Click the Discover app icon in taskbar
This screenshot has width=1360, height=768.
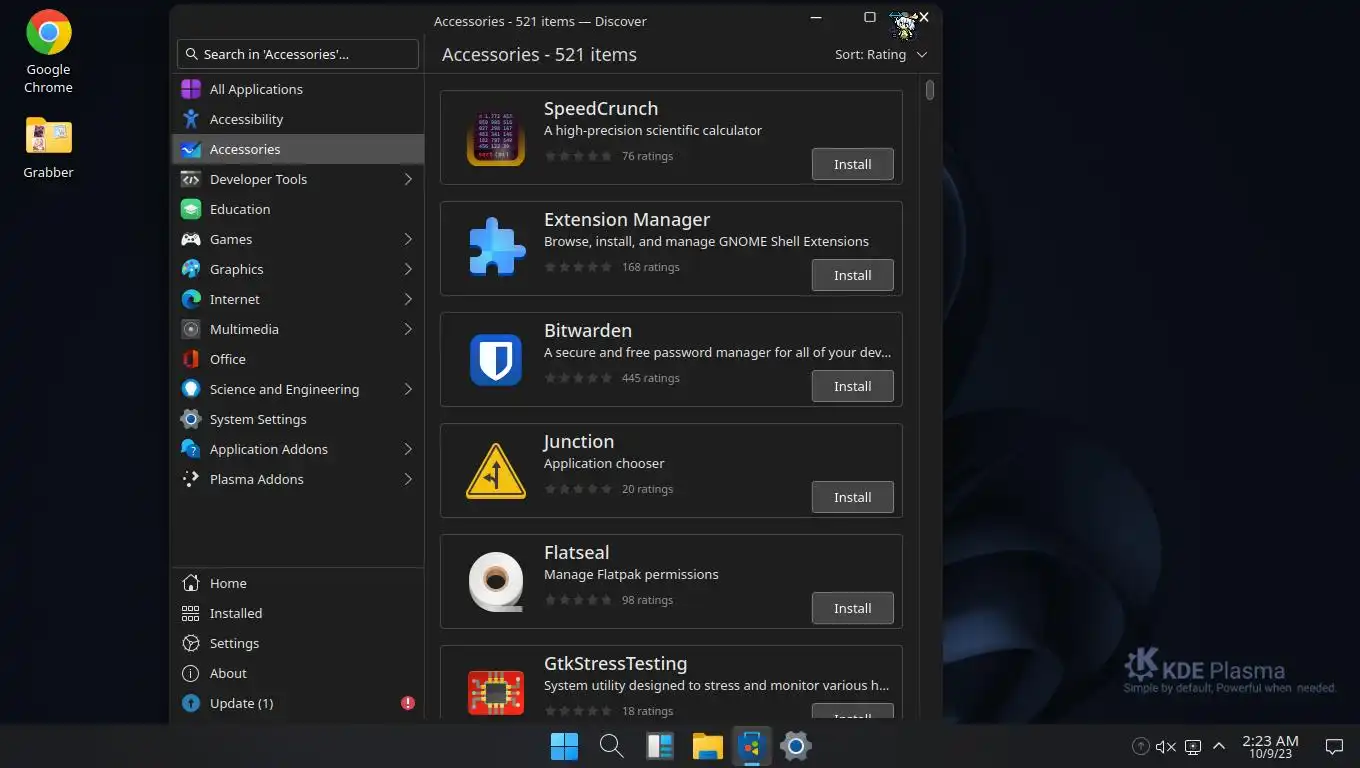(752, 746)
